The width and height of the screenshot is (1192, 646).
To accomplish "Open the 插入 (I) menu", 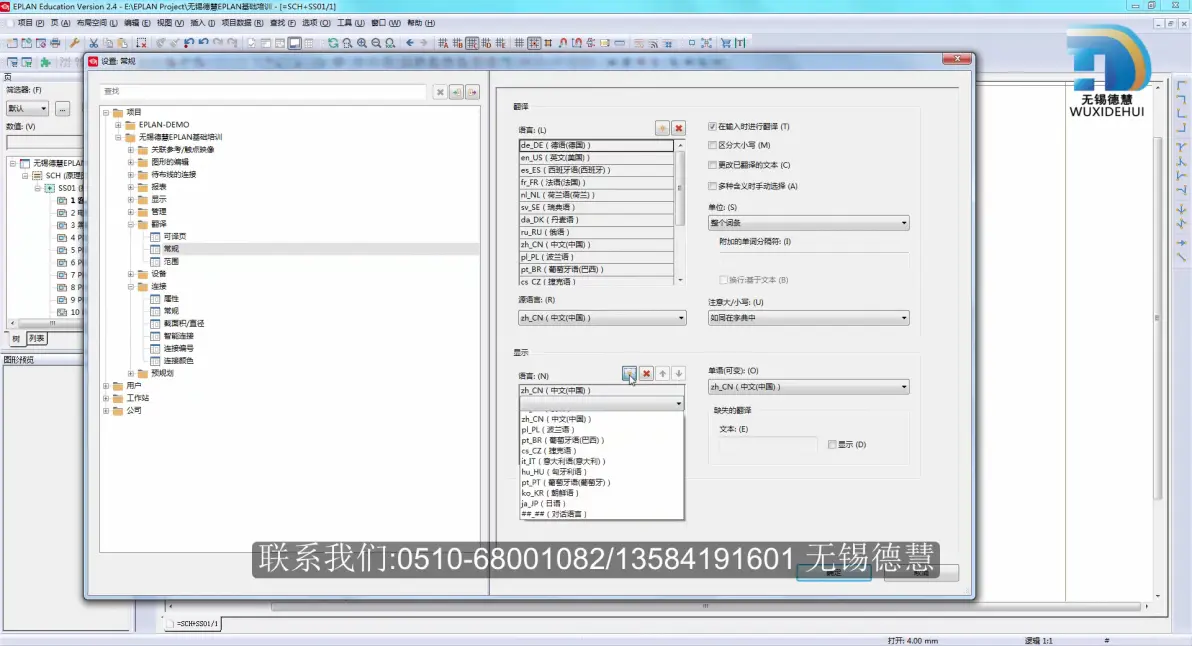I will pyautogui.click(x=203, y=23).
